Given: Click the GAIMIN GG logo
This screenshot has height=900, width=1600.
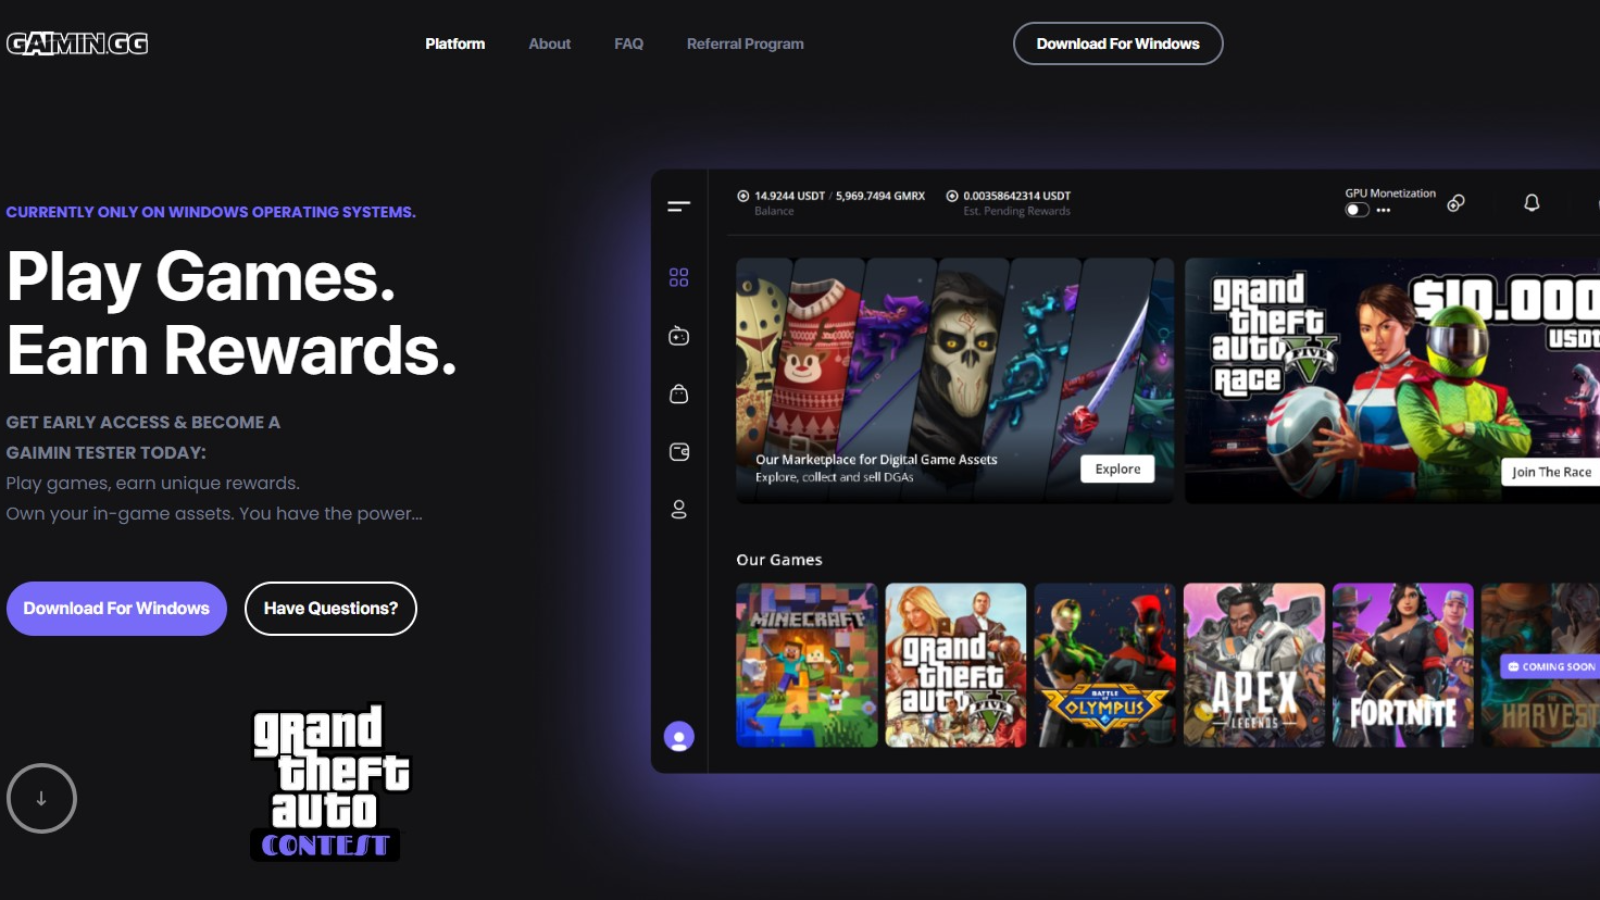Looking at the screenshot, I should (x=77, y=43).
